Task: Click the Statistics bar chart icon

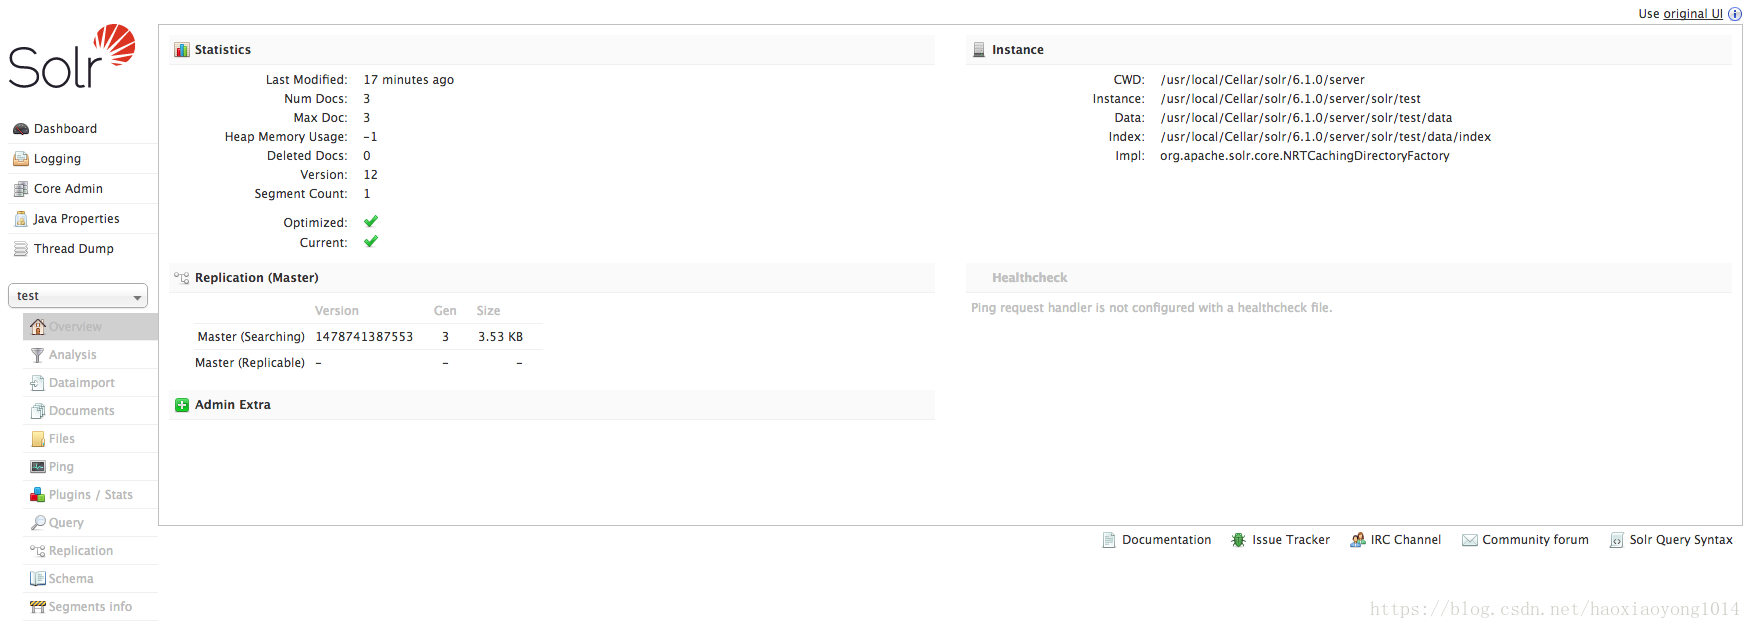Action: [182, 50]
